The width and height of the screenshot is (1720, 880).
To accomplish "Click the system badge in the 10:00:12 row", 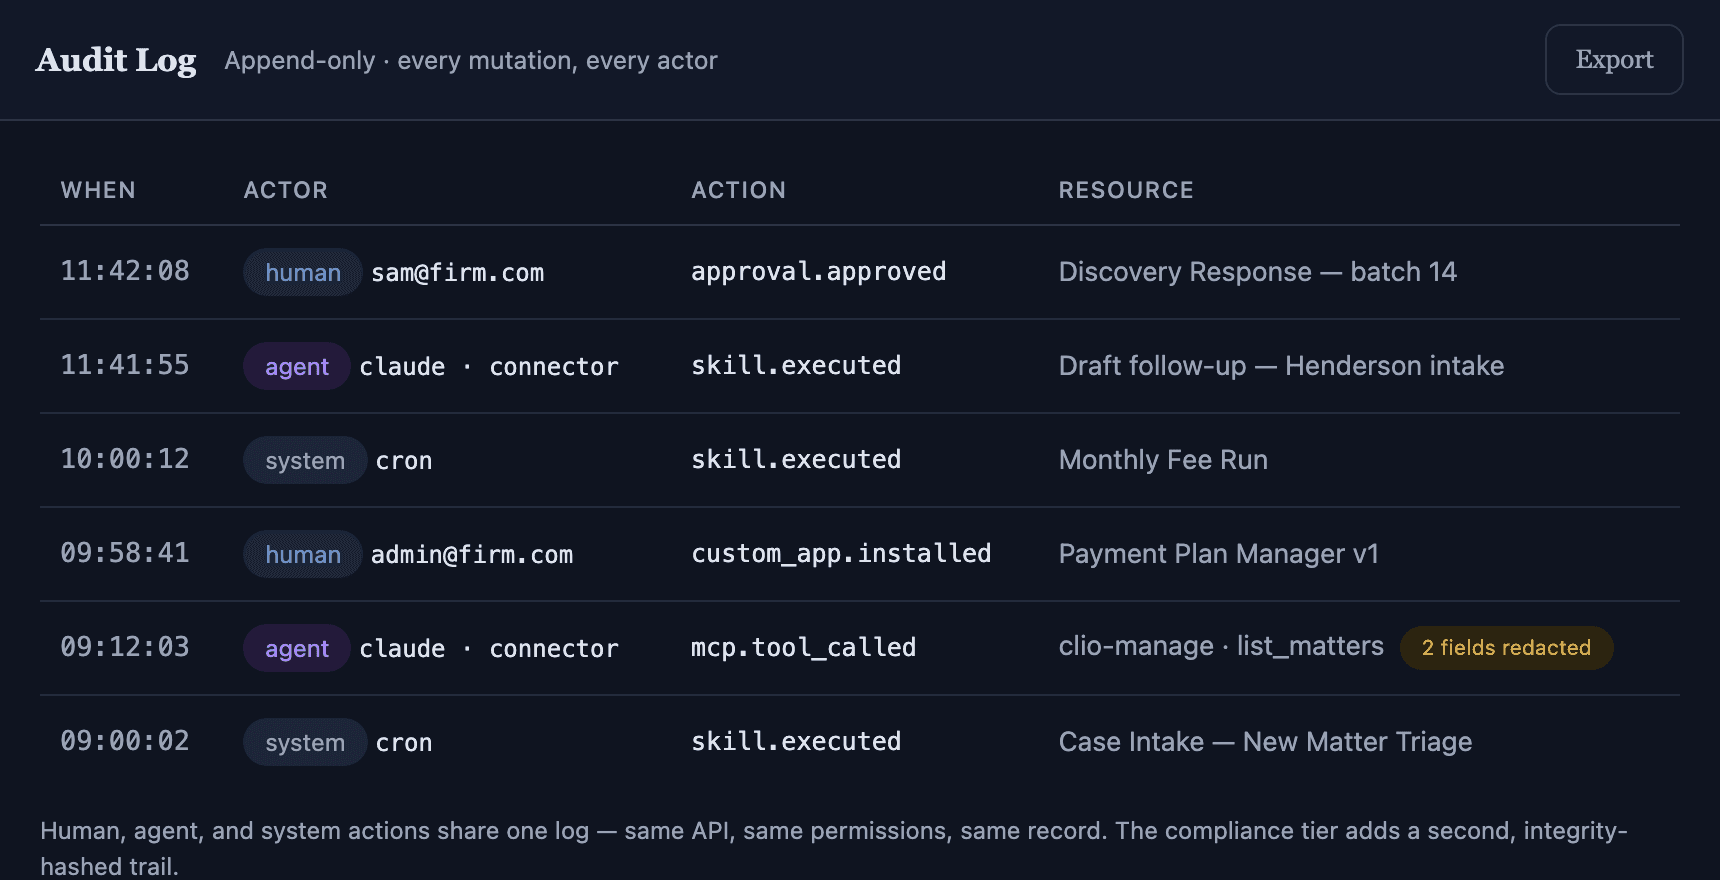I will (x=305, y=460).
